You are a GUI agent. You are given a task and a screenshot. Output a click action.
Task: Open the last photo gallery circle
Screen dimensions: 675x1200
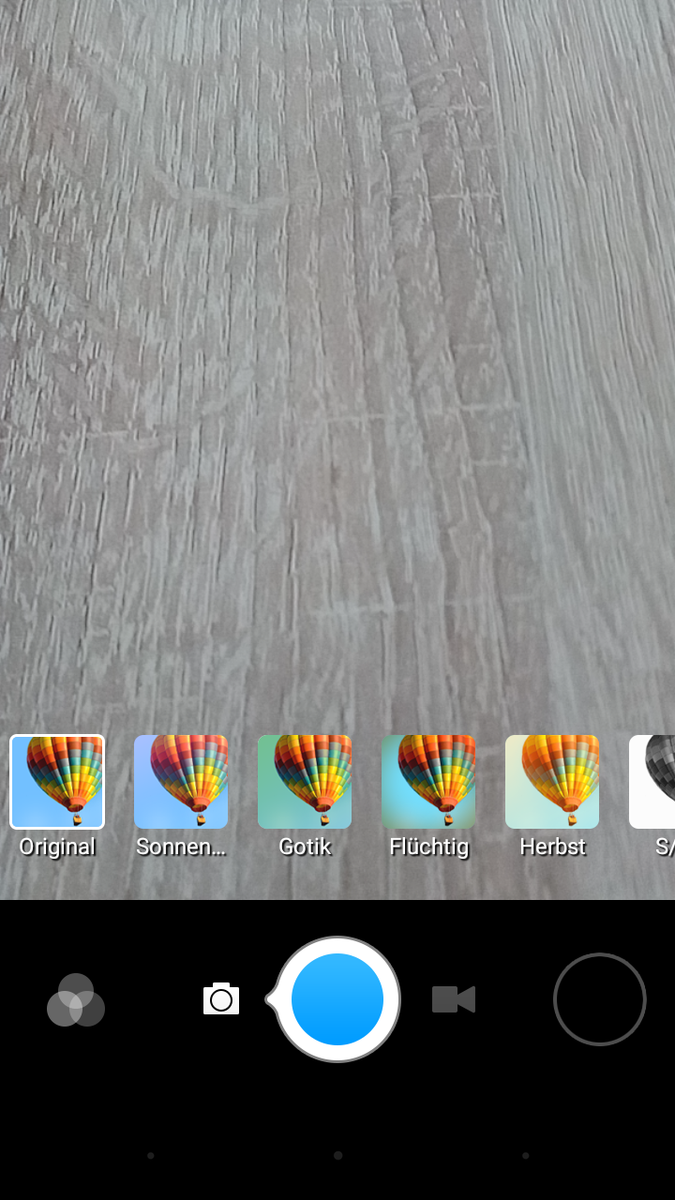coord(599,999)
